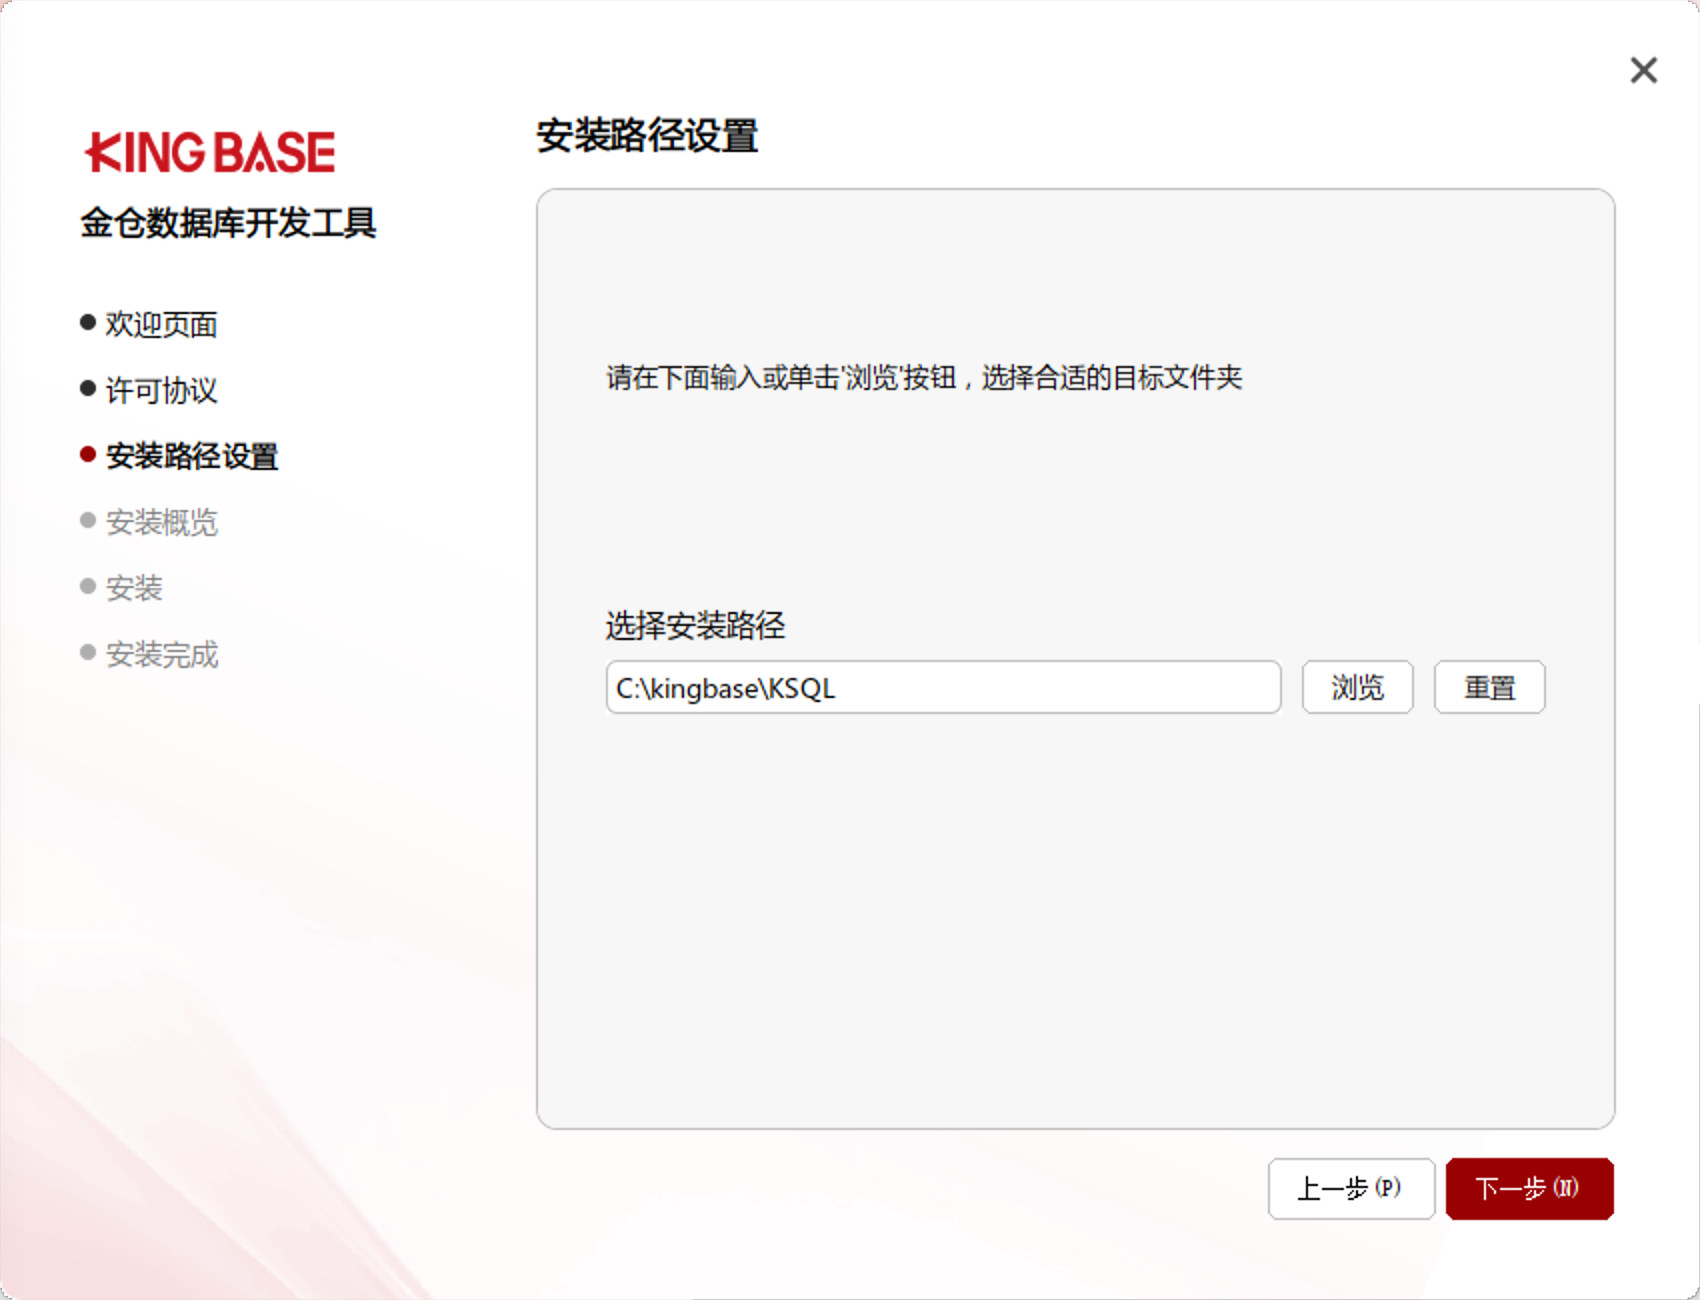This screenshot has height=1300, width=1700.
Task: Go back with 上一步 (P) button
Action: pos(1350,1189)
